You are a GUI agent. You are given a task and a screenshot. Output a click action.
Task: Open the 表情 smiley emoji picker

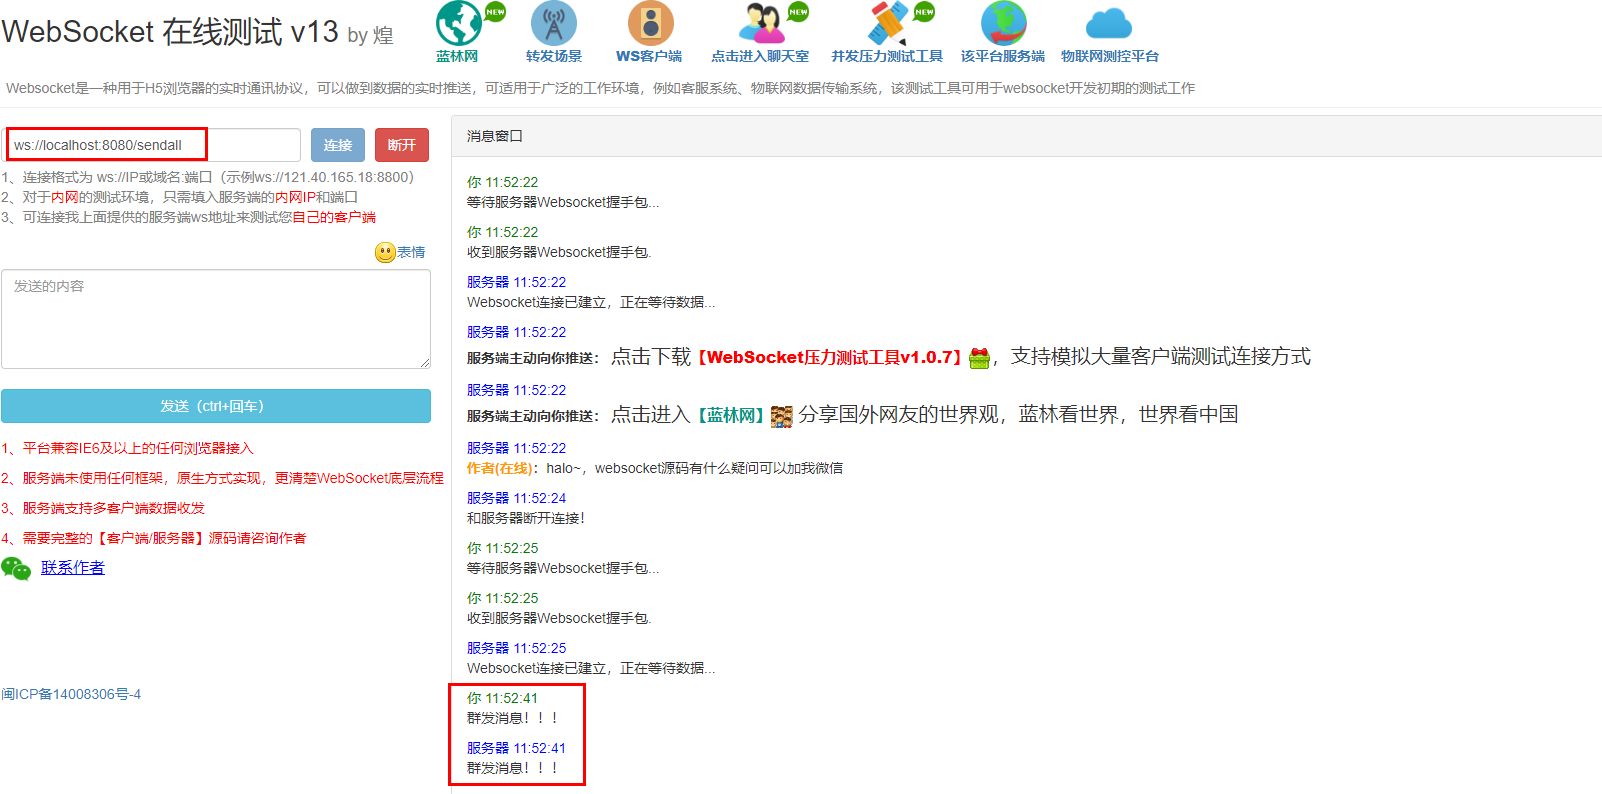coord(385,252)
